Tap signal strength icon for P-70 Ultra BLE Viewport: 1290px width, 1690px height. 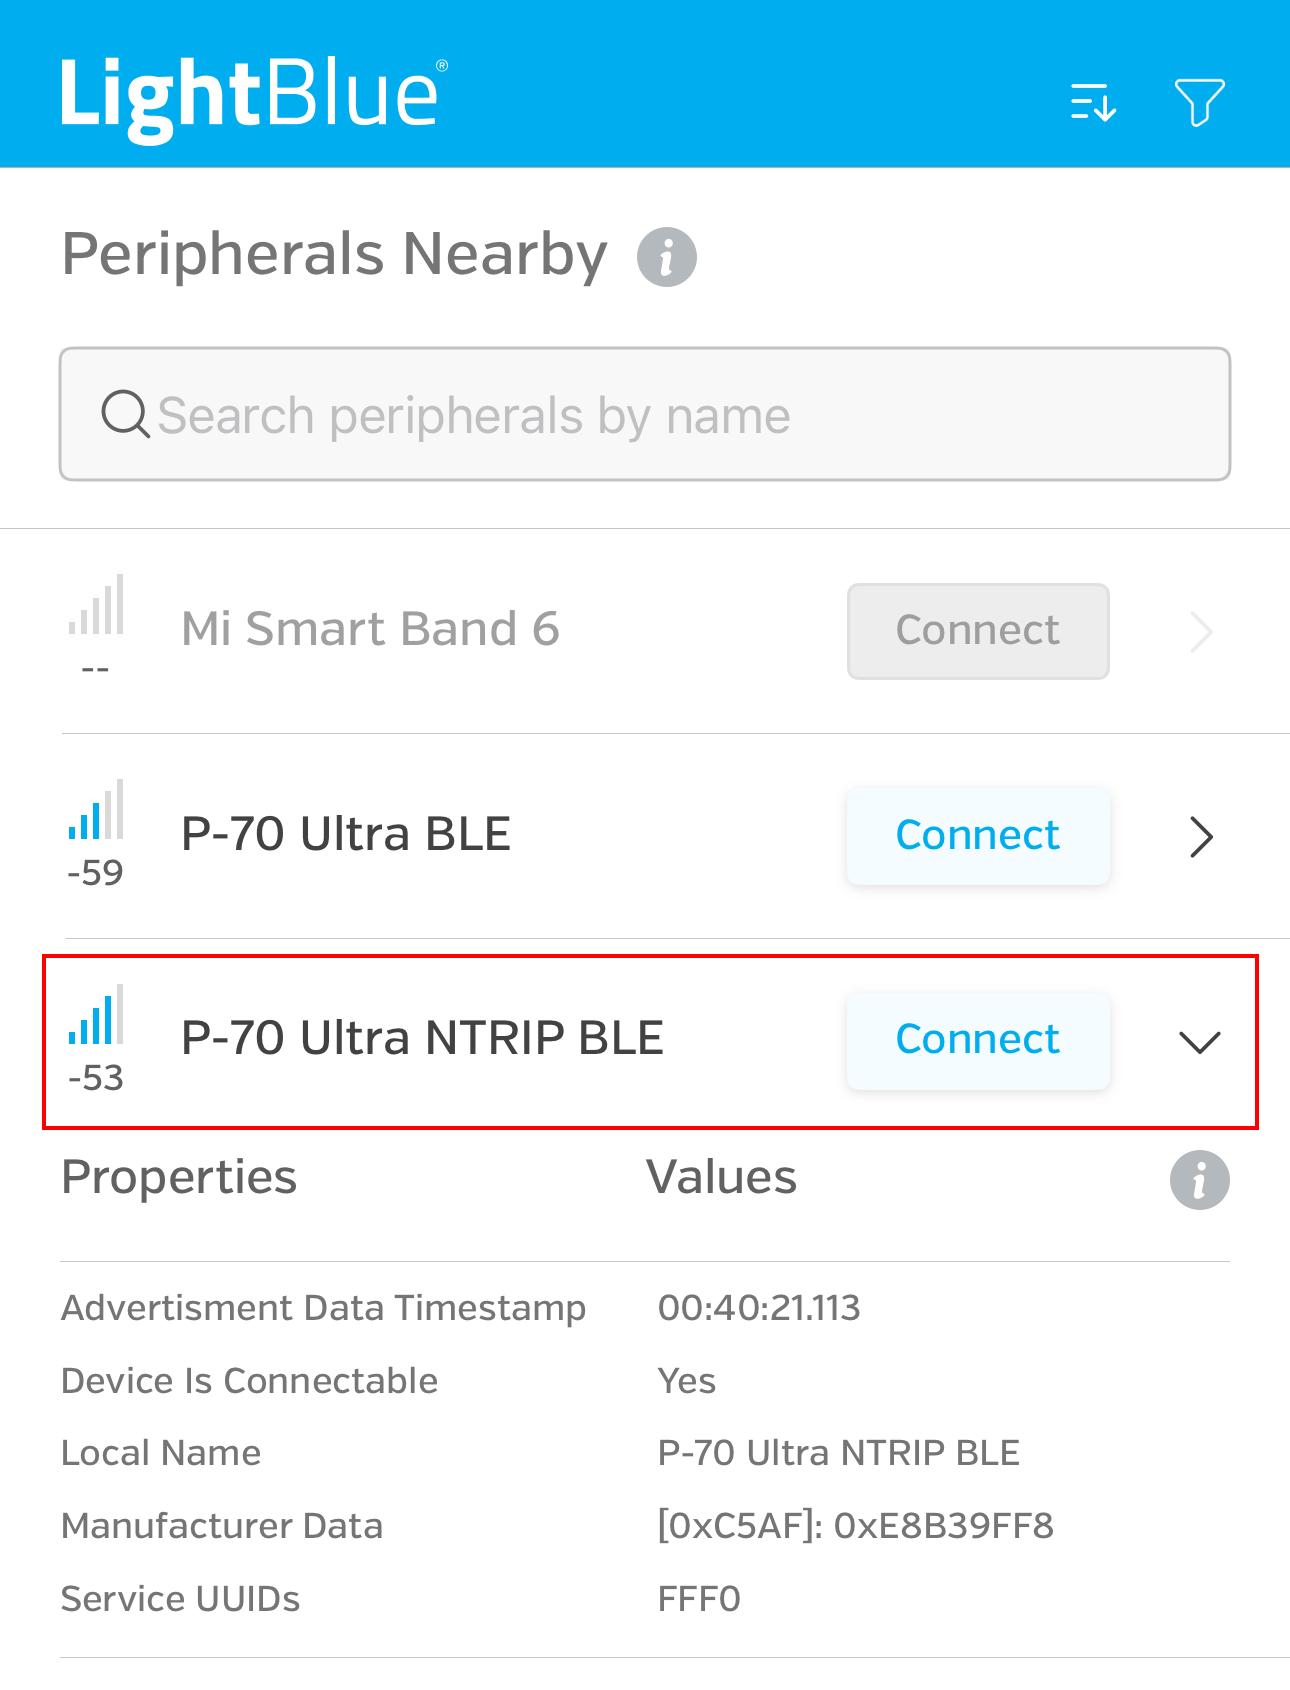96,811
